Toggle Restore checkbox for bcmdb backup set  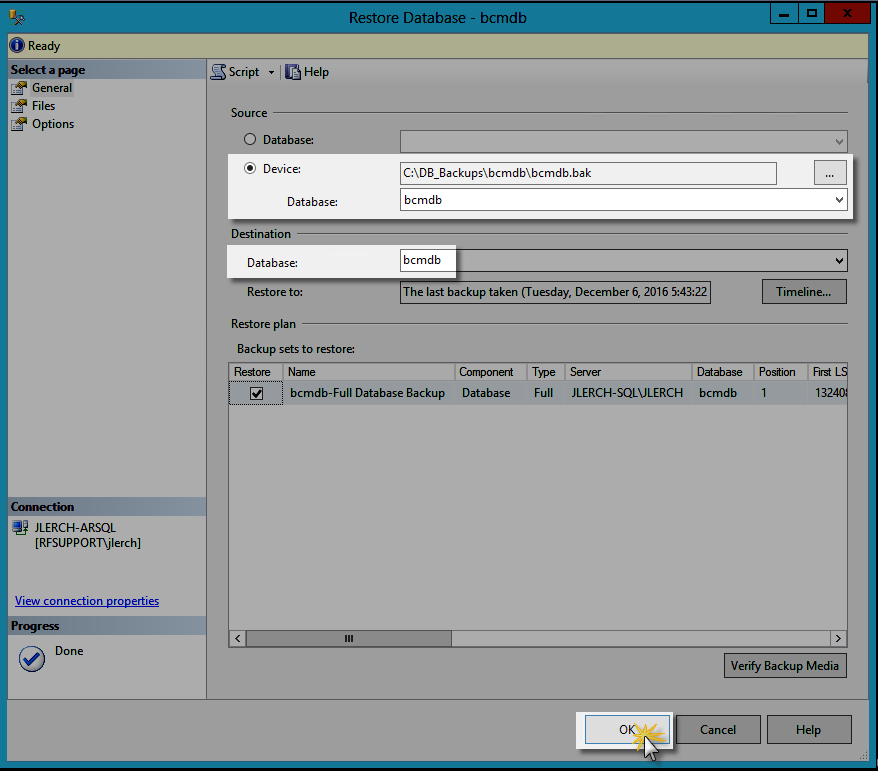(257, 394)
